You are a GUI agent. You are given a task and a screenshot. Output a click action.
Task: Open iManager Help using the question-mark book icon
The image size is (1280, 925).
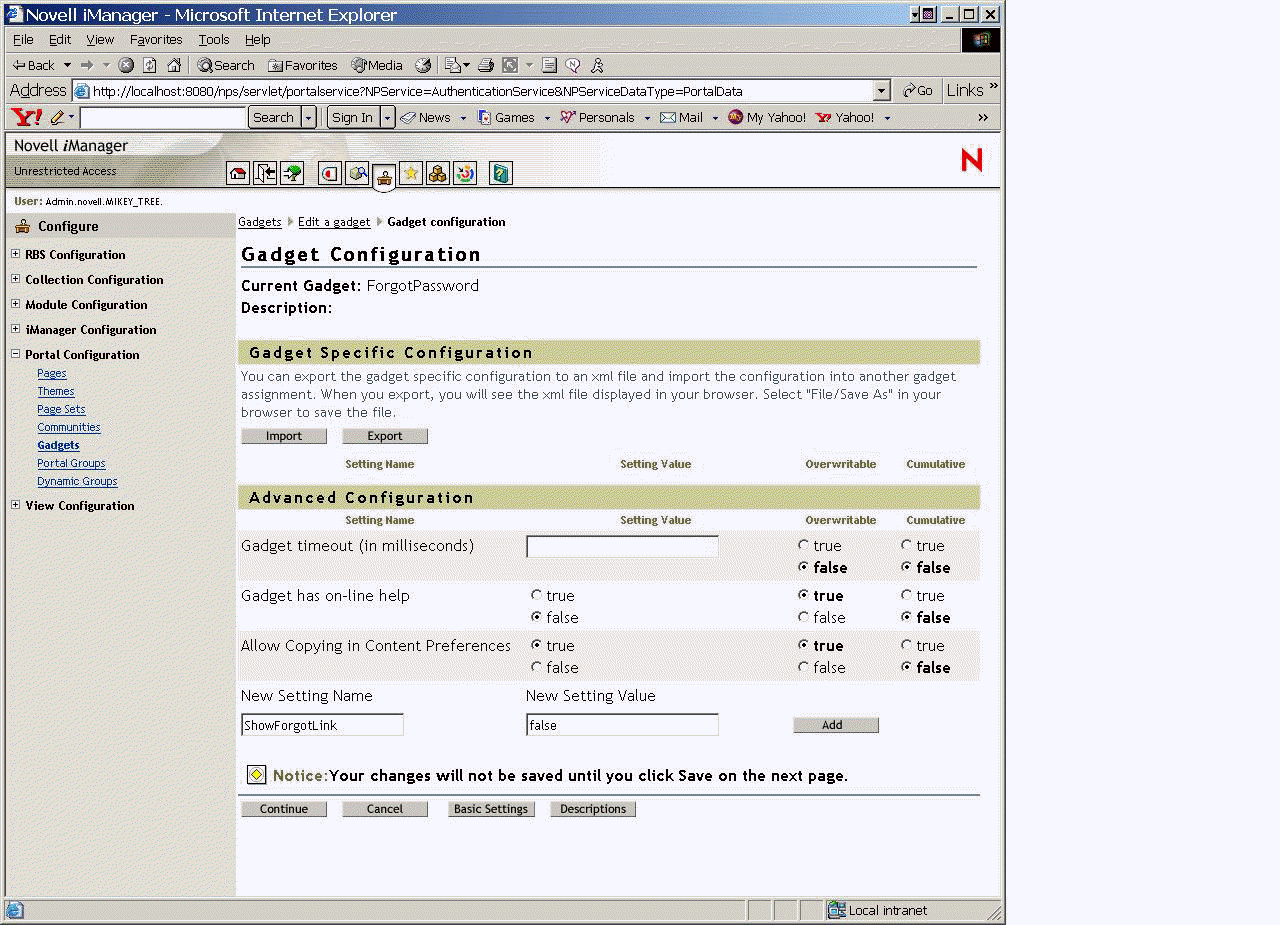click(500, 173)
